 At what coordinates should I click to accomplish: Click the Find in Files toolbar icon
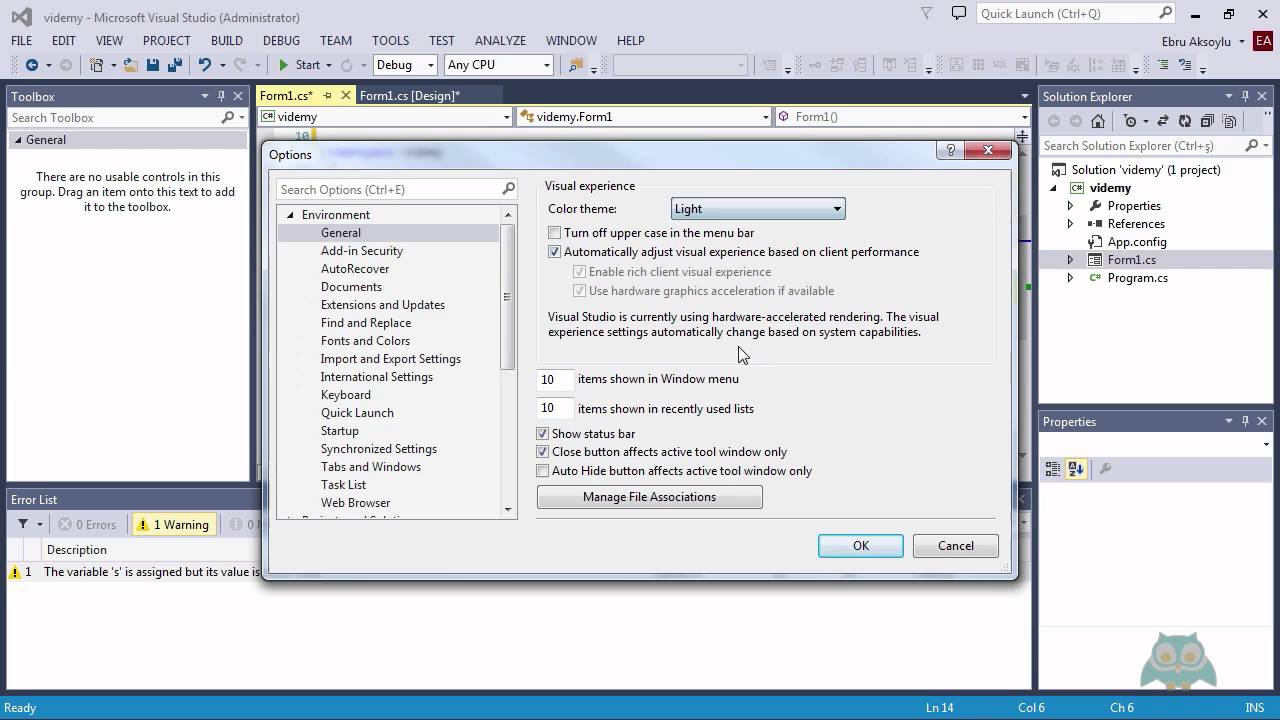(x=575, y=65)
